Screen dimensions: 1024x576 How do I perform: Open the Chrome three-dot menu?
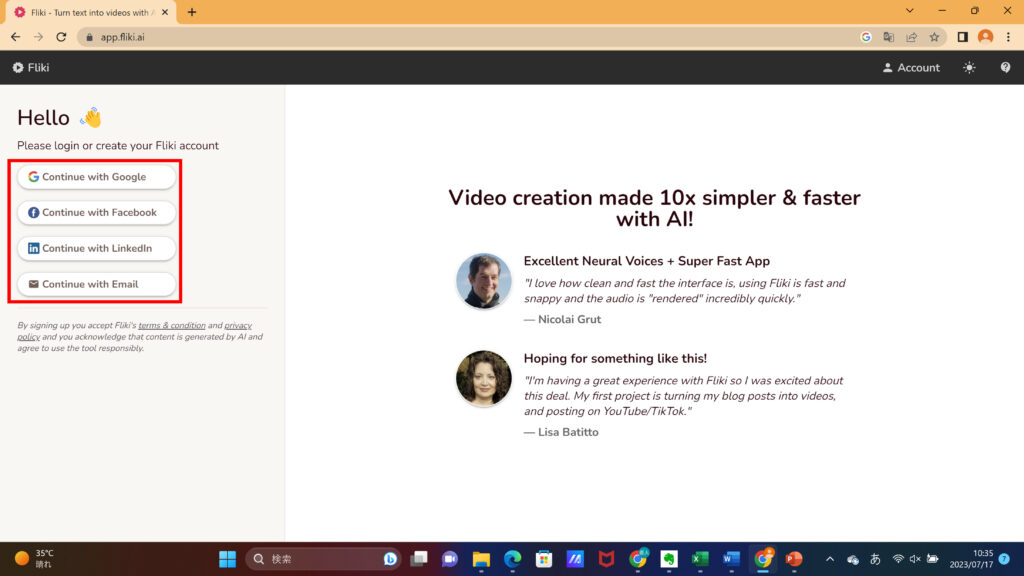[x=1008, y=37]
